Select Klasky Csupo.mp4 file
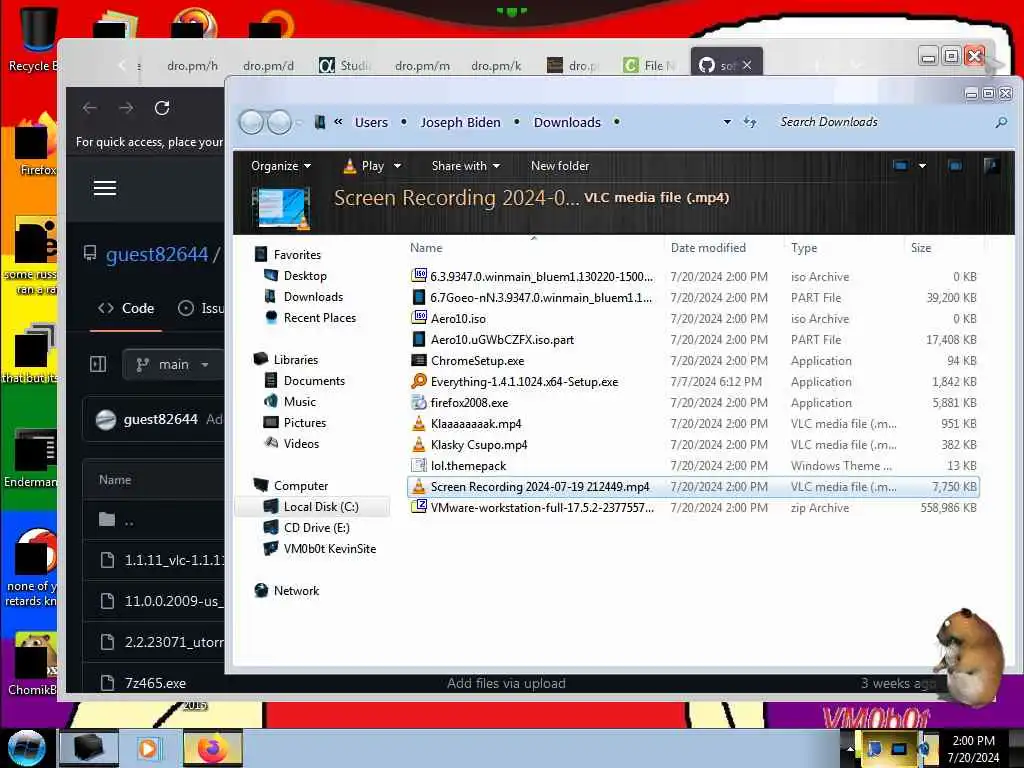The width and height of the screenshot is (1024, 768). pyautogui.click(x=479, y=445)
